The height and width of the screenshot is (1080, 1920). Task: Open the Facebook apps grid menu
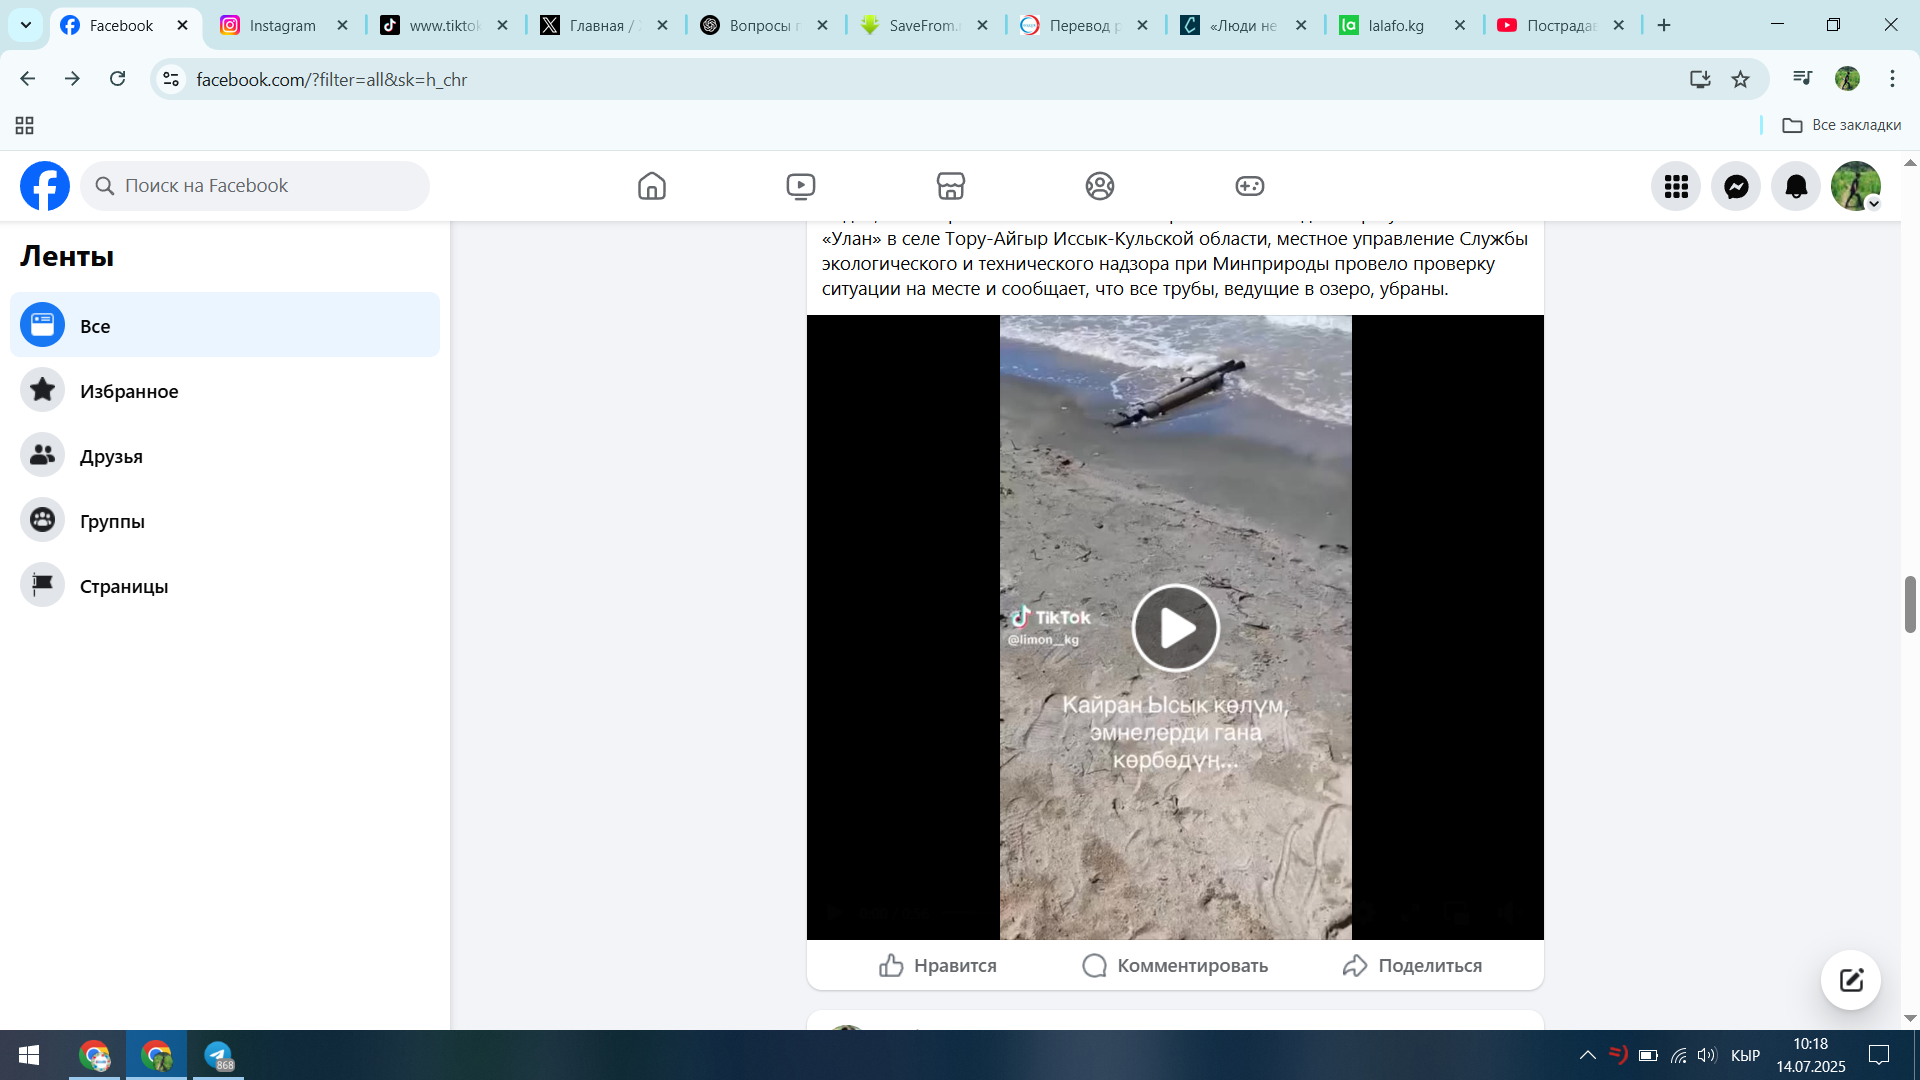(x=1676, y=186)
